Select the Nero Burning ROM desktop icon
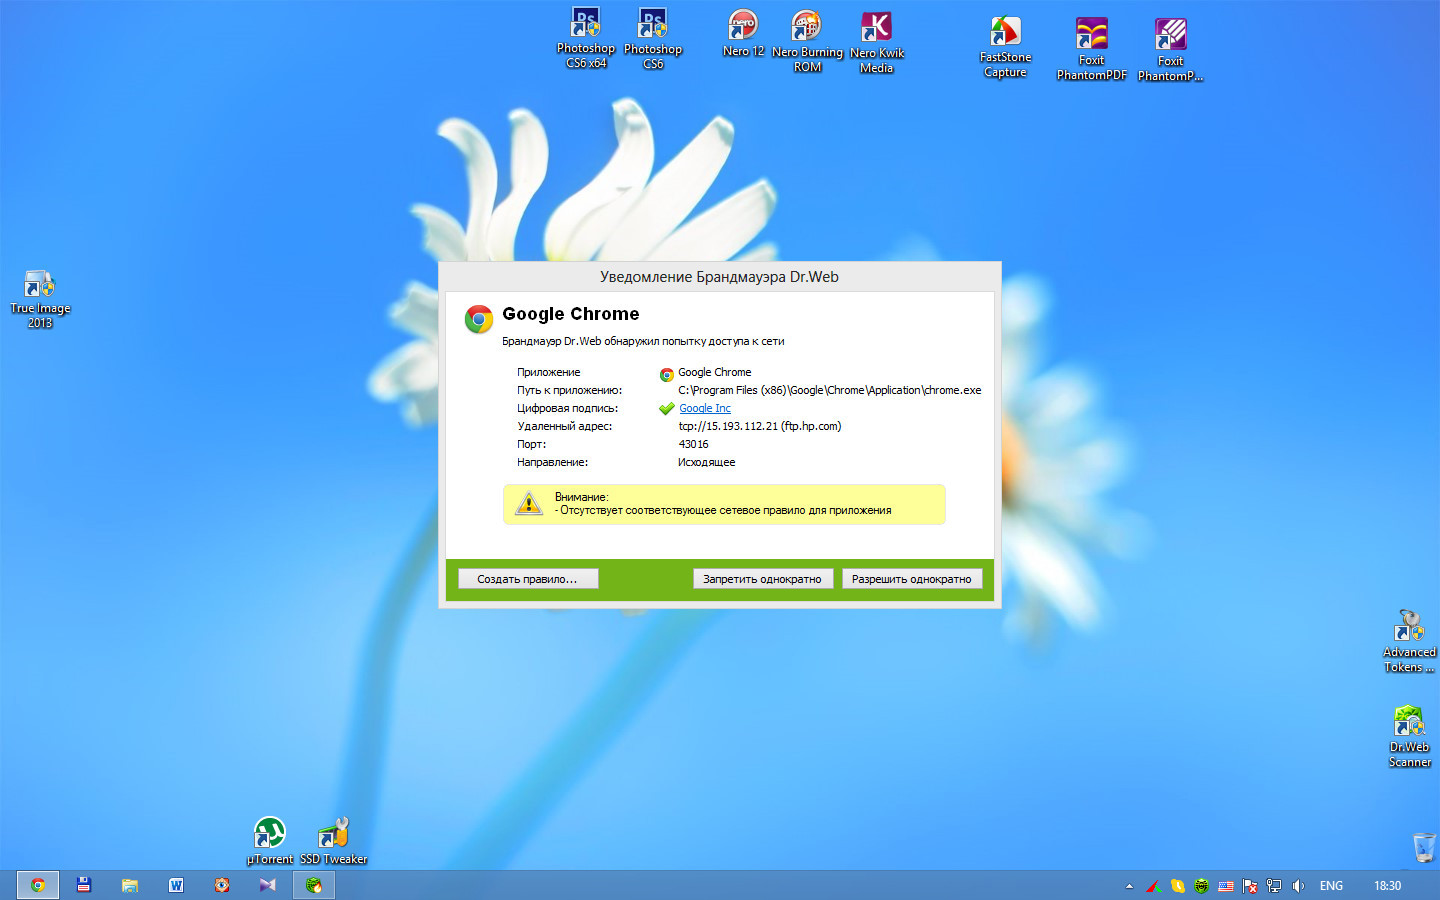Screen dimensions: 1440x900 807,40
